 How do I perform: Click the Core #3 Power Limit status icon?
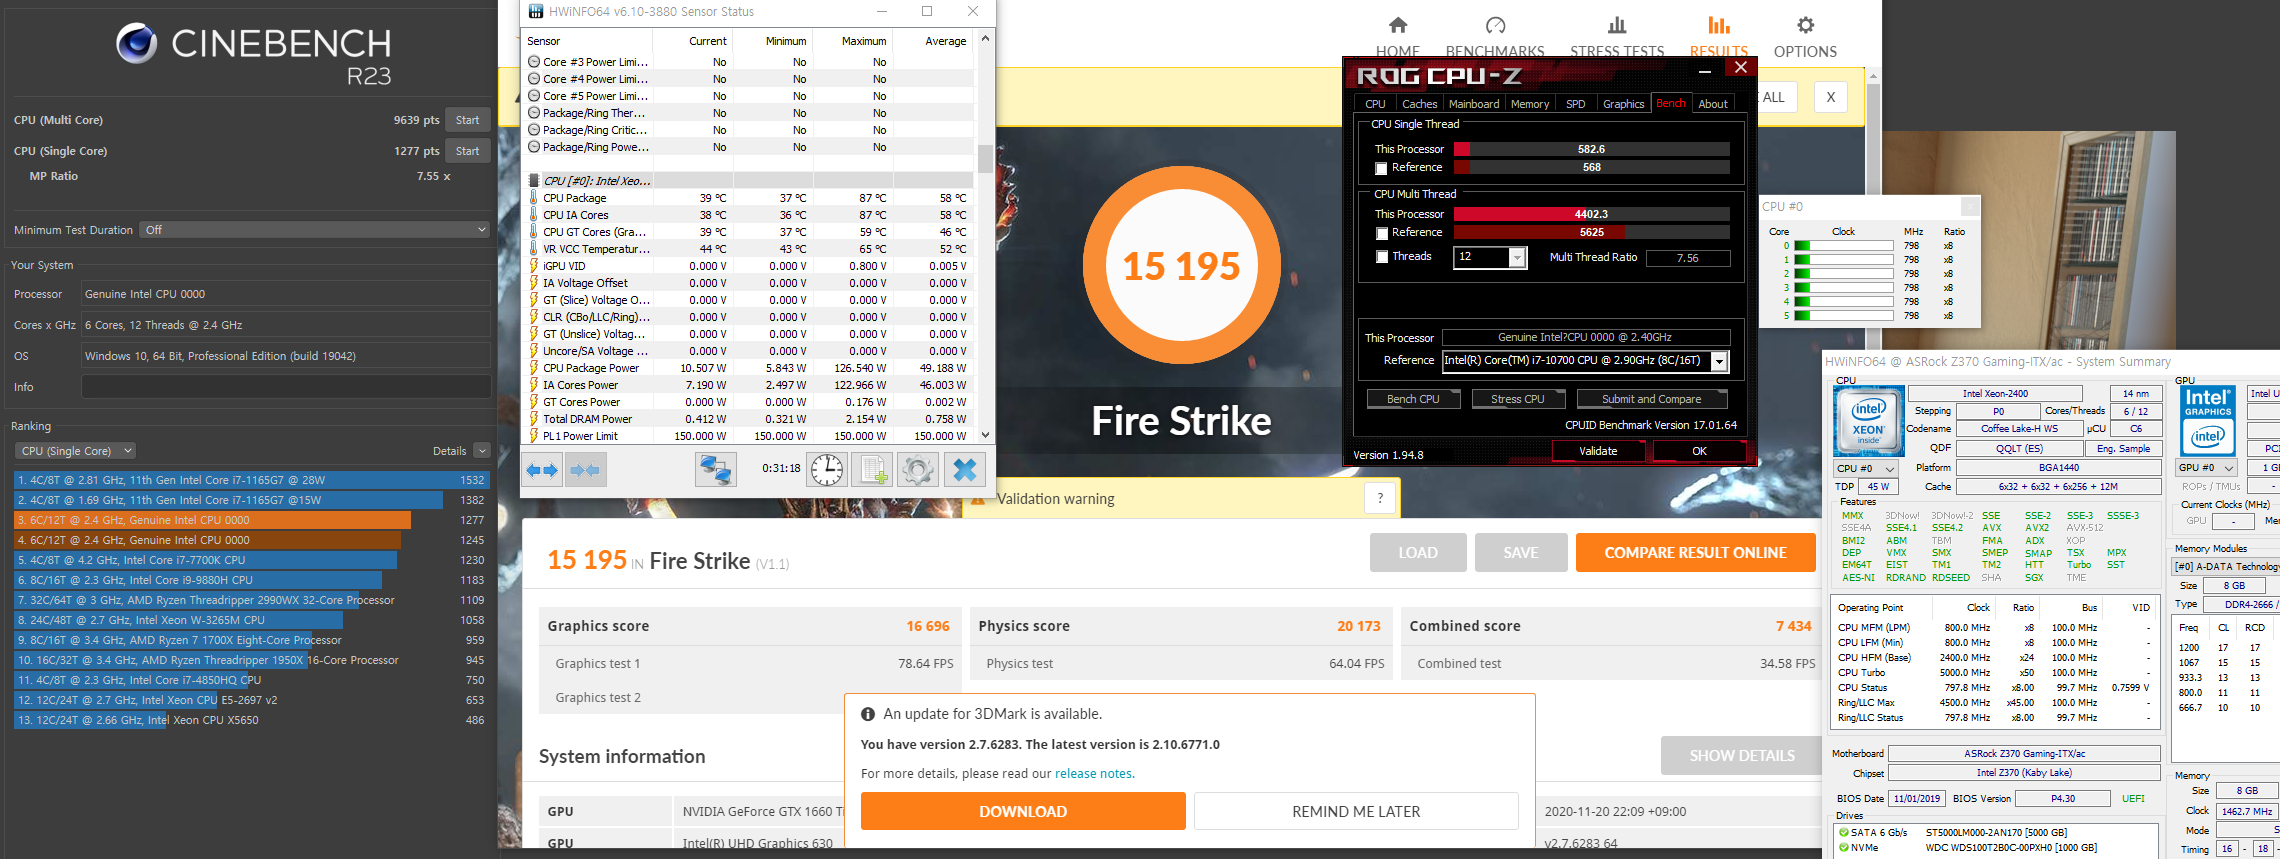coord(534,62)
